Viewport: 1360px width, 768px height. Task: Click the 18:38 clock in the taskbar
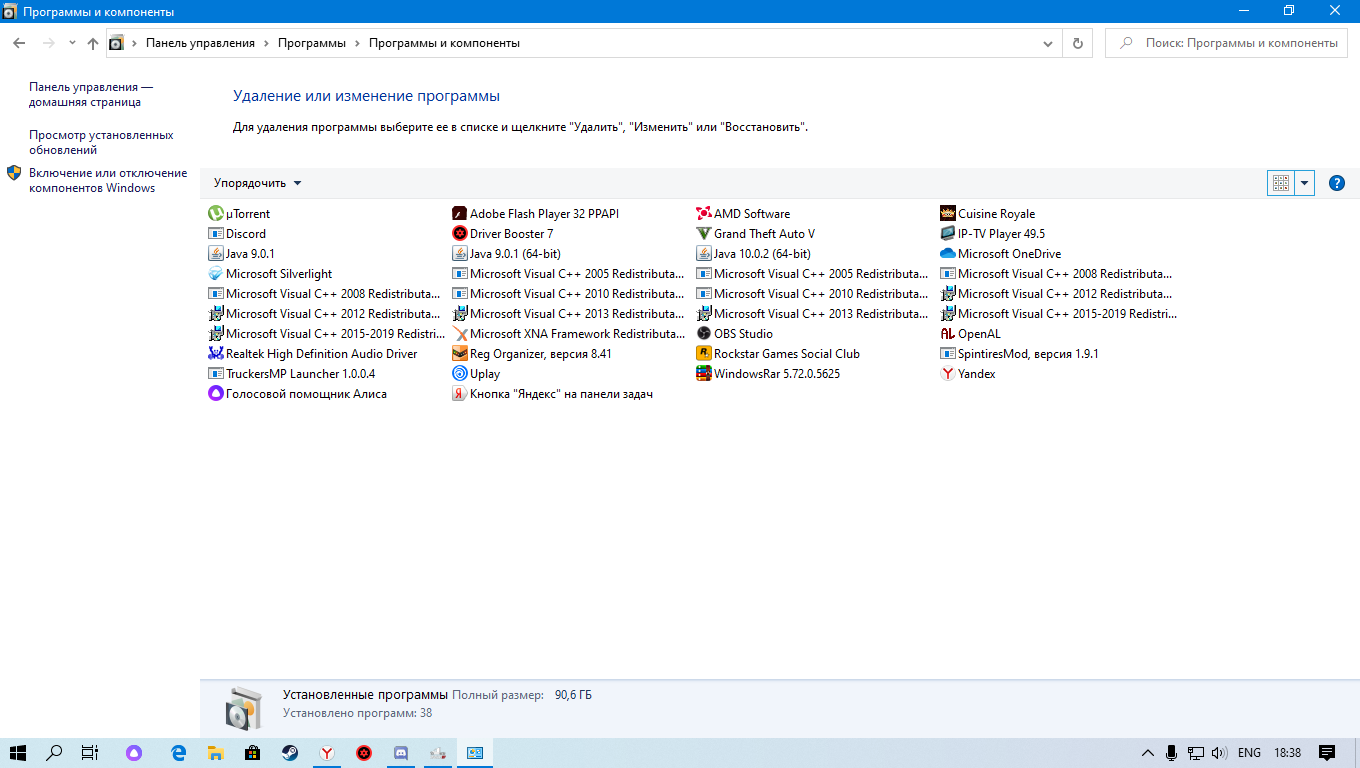1289,753
